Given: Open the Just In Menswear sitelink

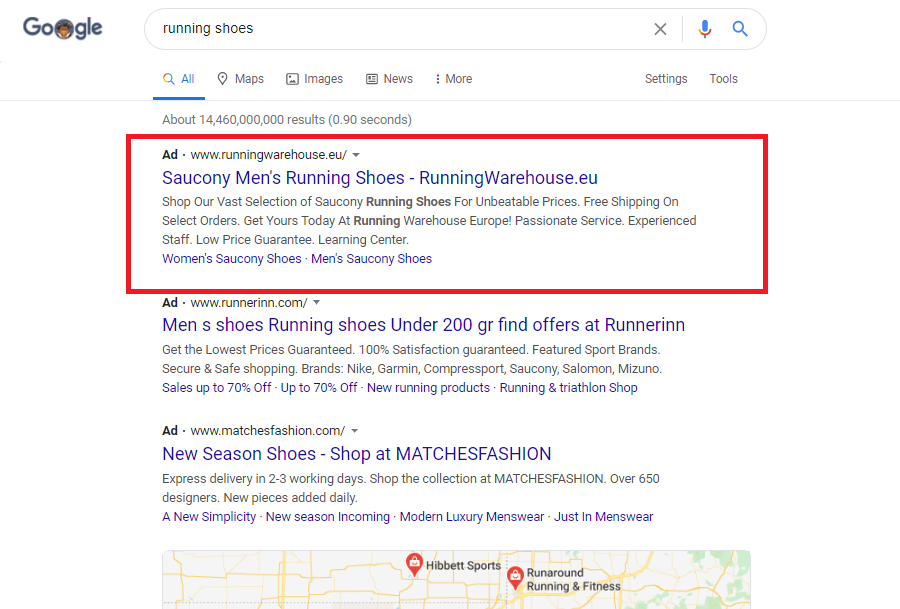Looking at the screenshot, I should tap(603, 517).
